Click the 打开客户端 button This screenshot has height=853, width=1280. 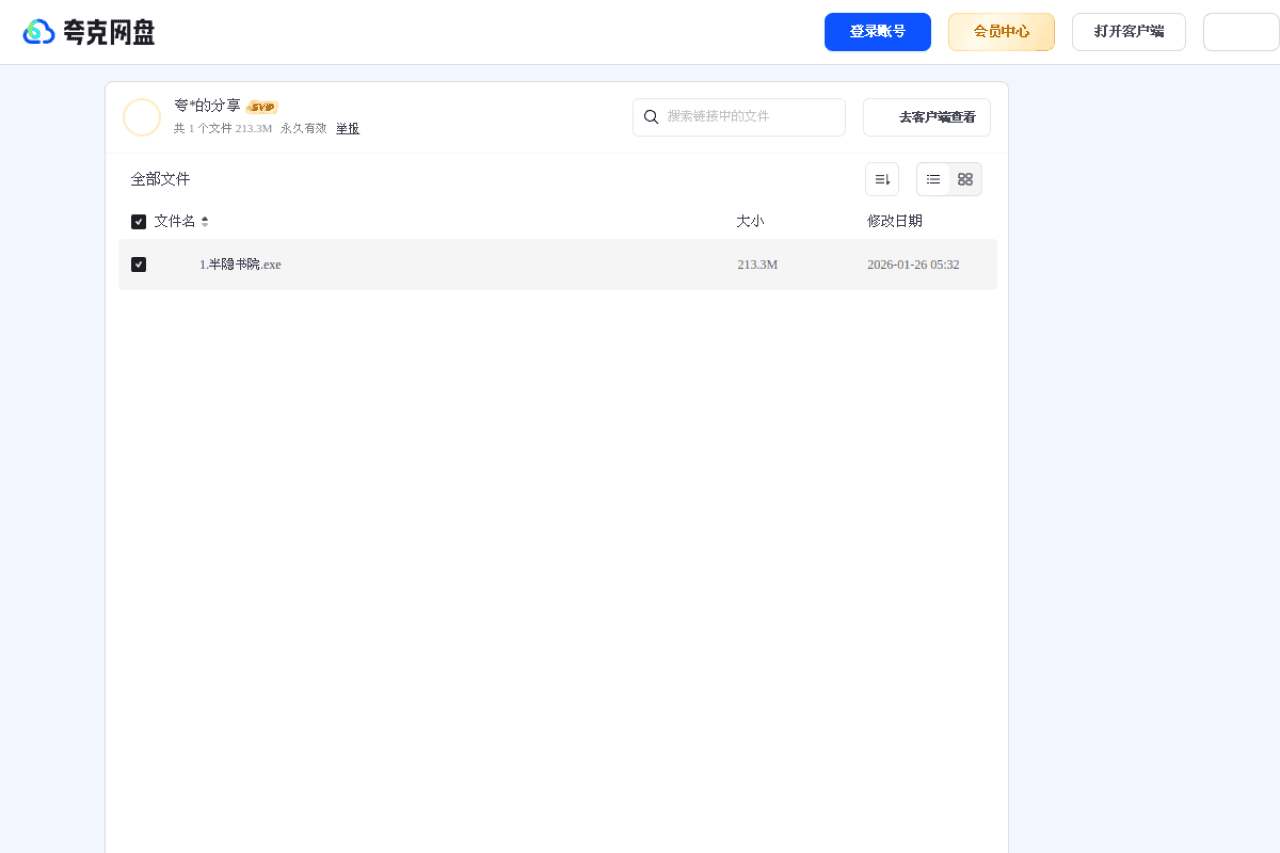[x=1128, y=31]
